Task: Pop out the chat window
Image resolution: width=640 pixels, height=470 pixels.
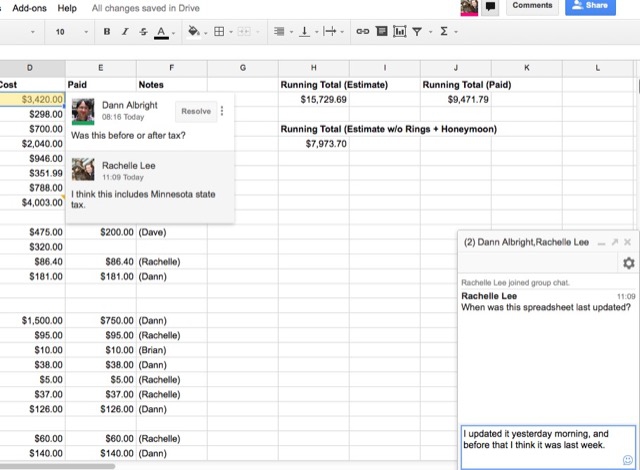Action: pos(615,242)
